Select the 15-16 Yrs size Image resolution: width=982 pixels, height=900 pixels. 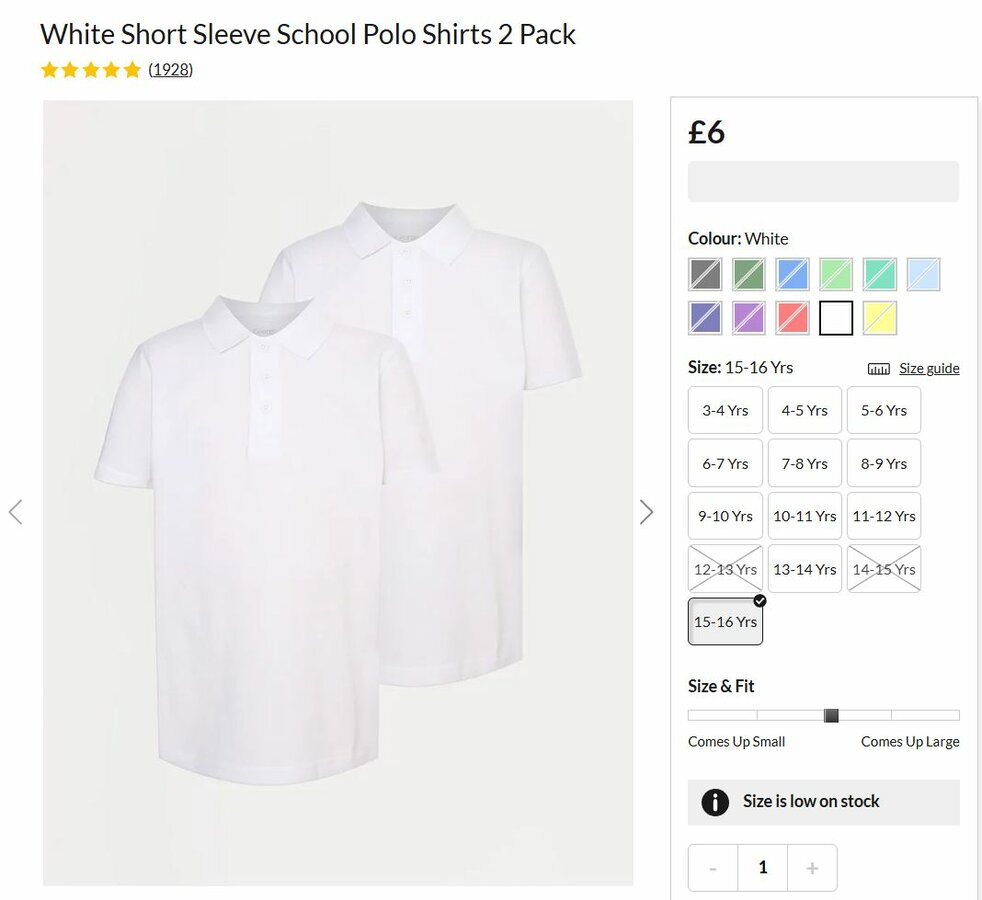(x=725, y=622)
